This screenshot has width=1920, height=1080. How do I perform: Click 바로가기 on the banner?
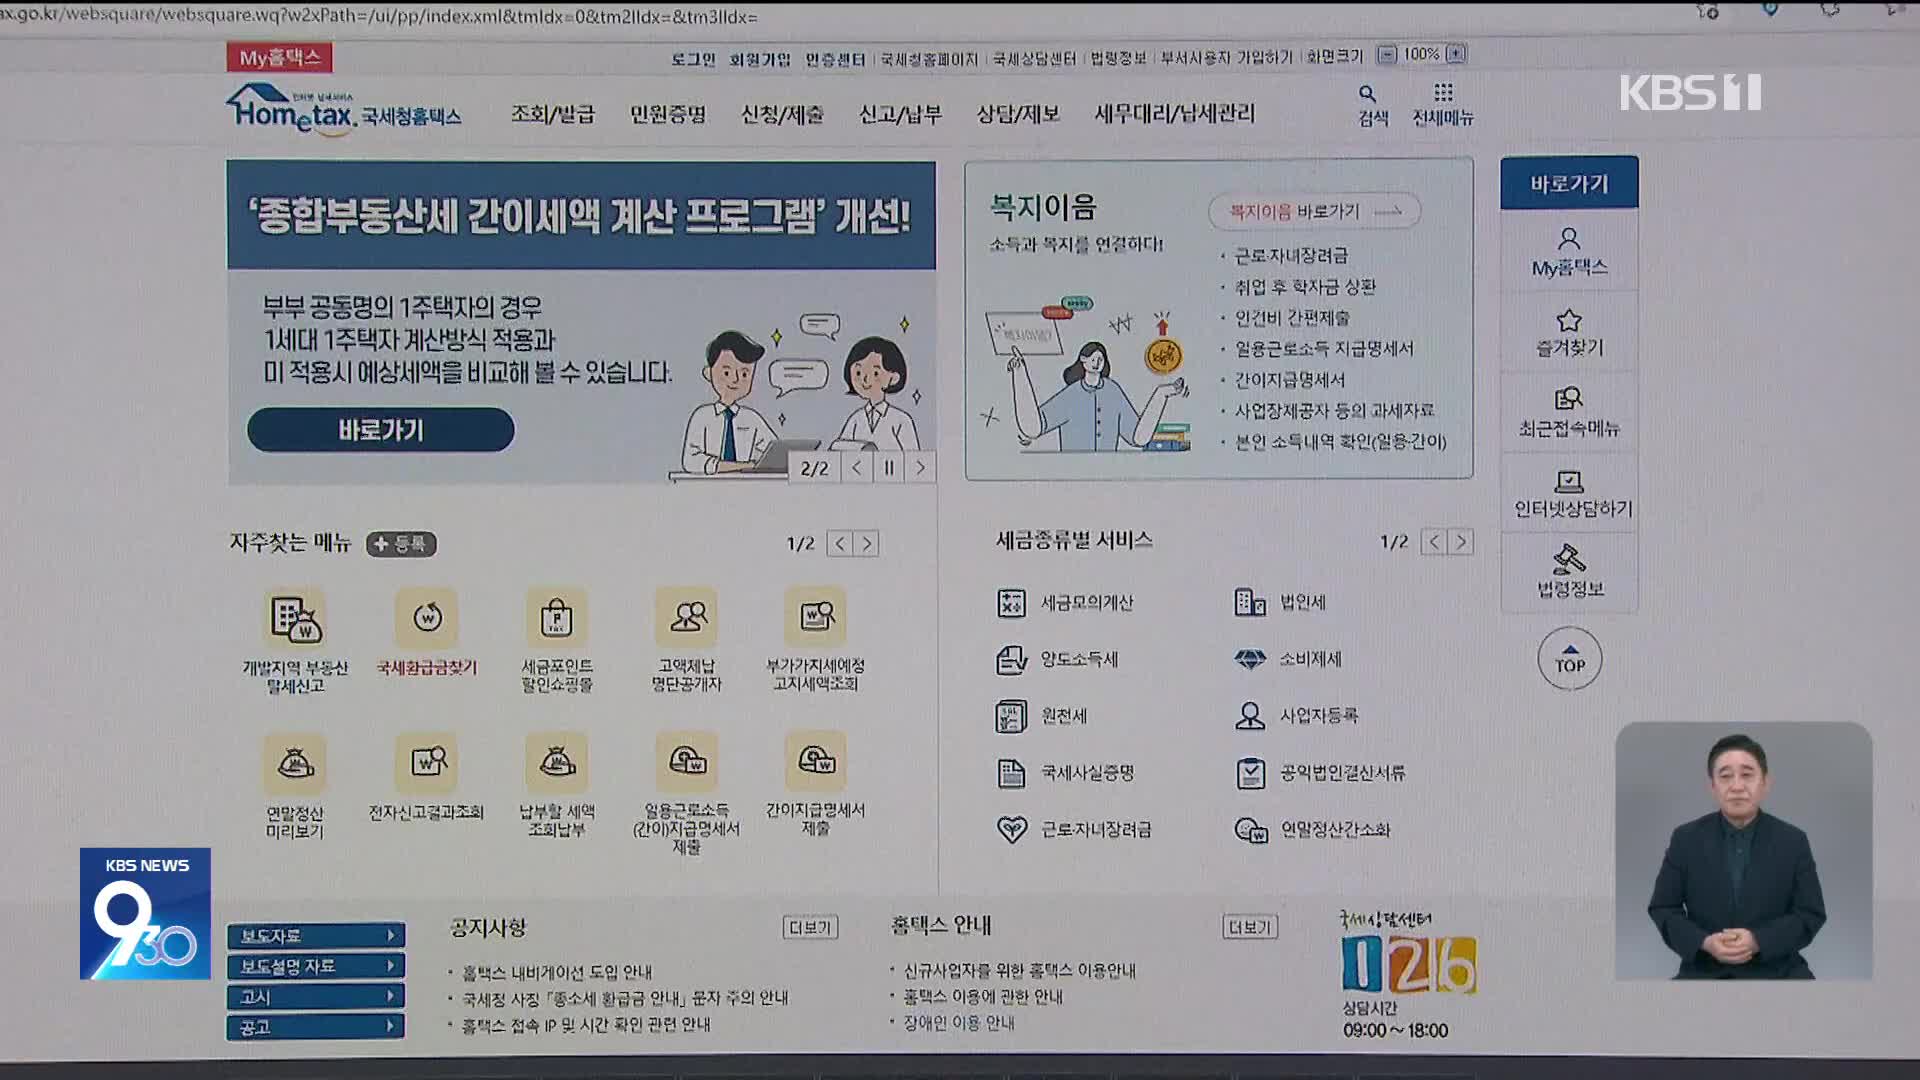(x=381, y=430)
